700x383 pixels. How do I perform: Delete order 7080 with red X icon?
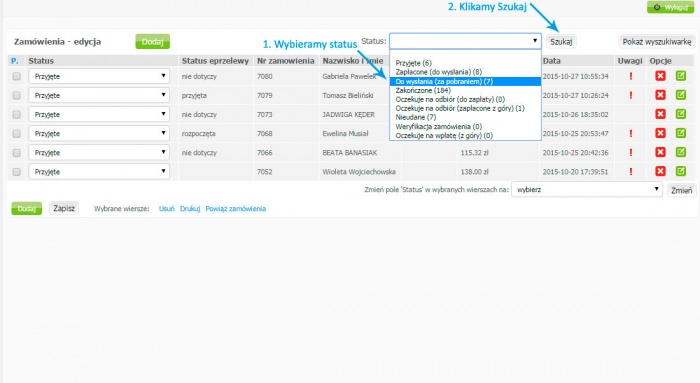tap(660, 76)
